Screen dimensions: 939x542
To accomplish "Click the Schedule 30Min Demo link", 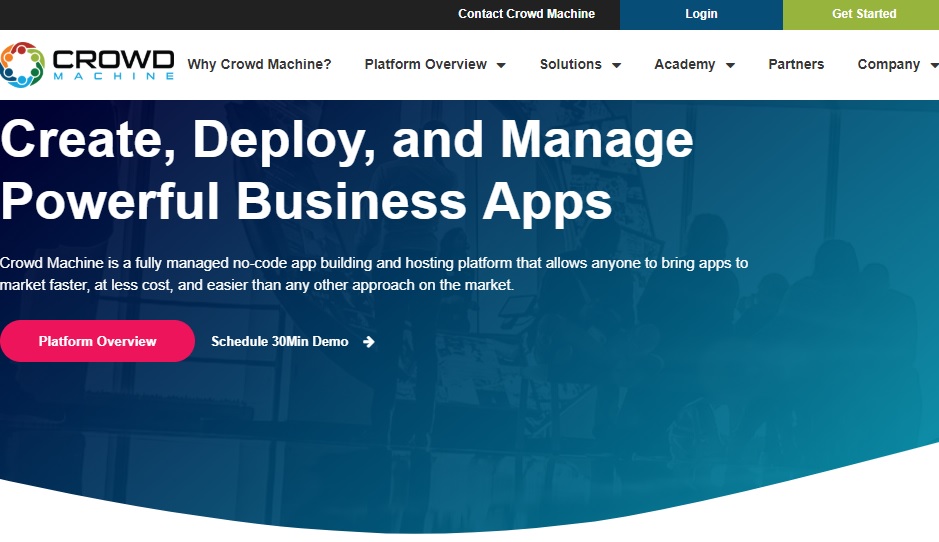I will [x=280, y=341].
